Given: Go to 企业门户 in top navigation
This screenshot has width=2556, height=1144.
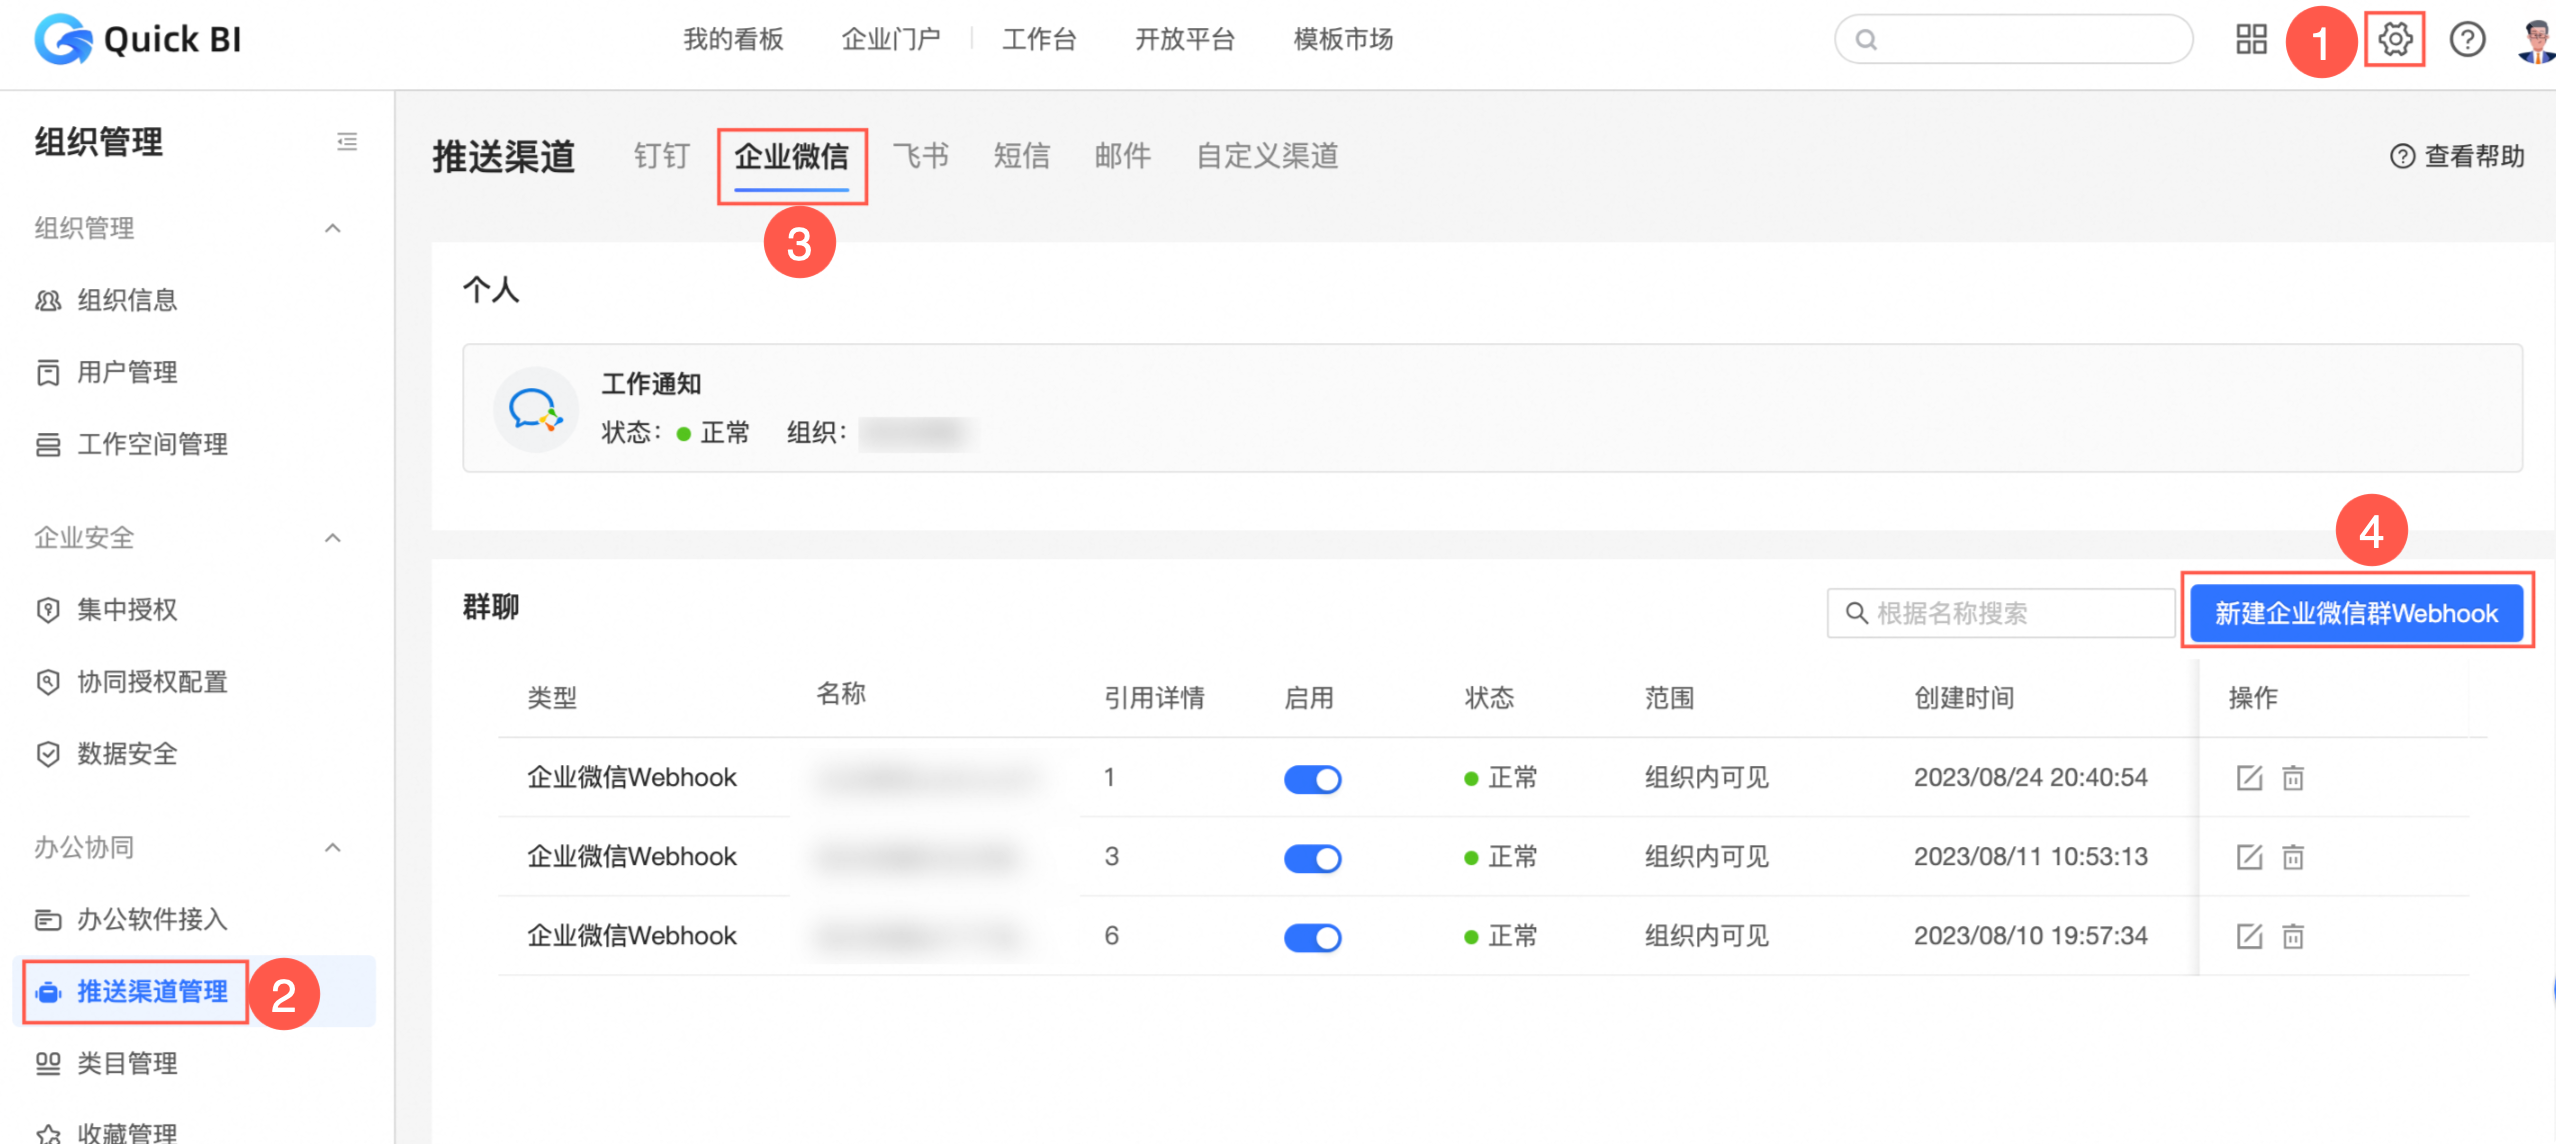Looking at the screenshot, I should coord(891,40).
